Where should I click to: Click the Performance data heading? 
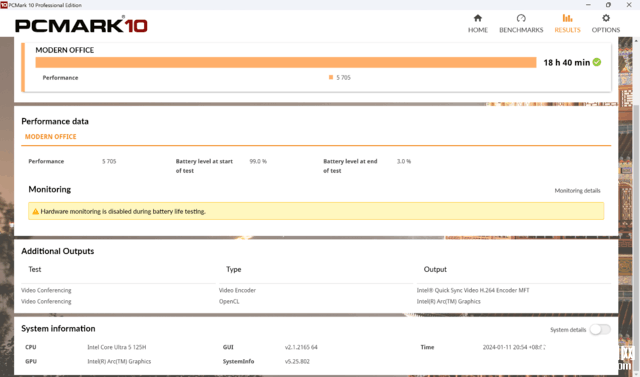[x=55, y=121]
